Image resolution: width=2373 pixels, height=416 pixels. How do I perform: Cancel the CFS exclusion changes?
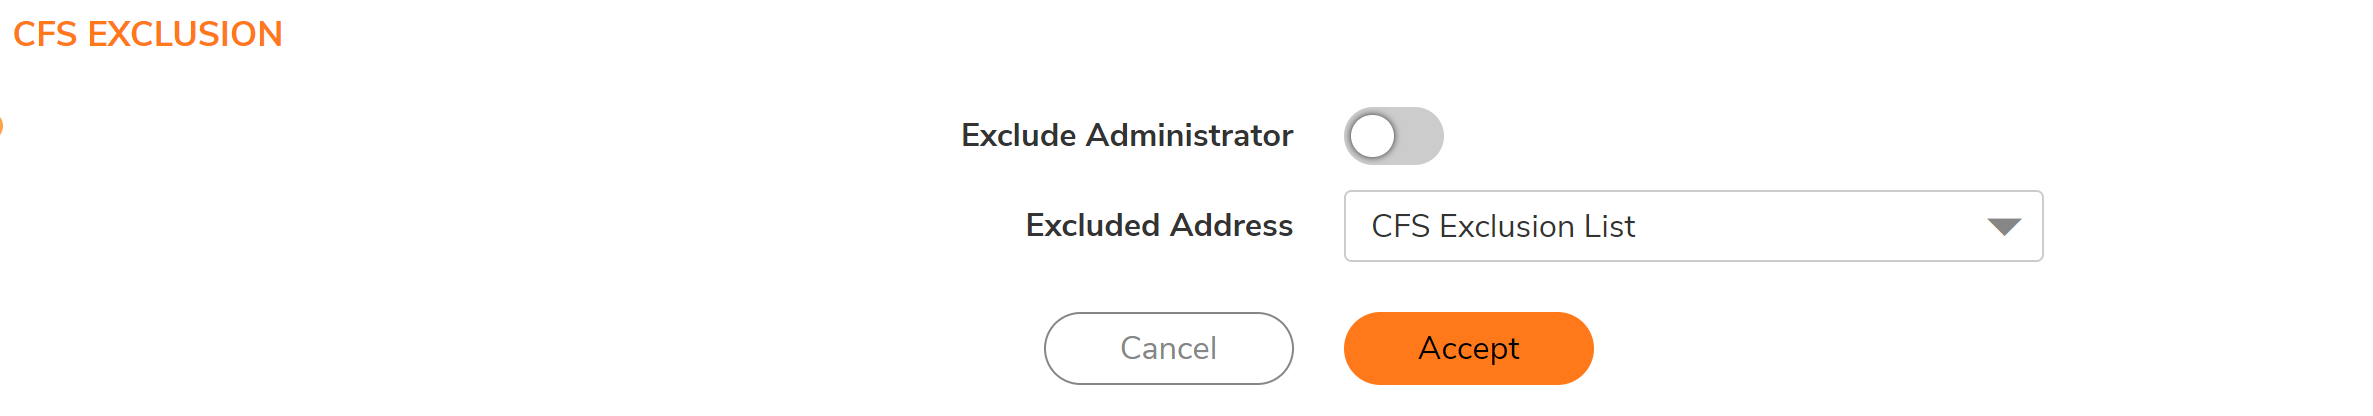[1168, 348]
